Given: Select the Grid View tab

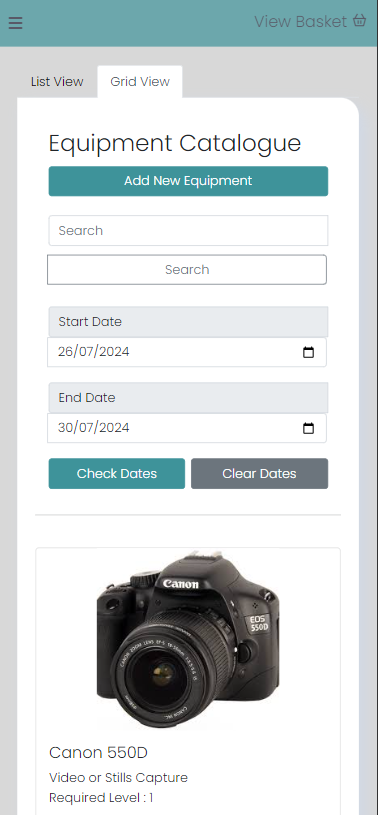Looking at the screenshot, I should [x=140, y=82].
